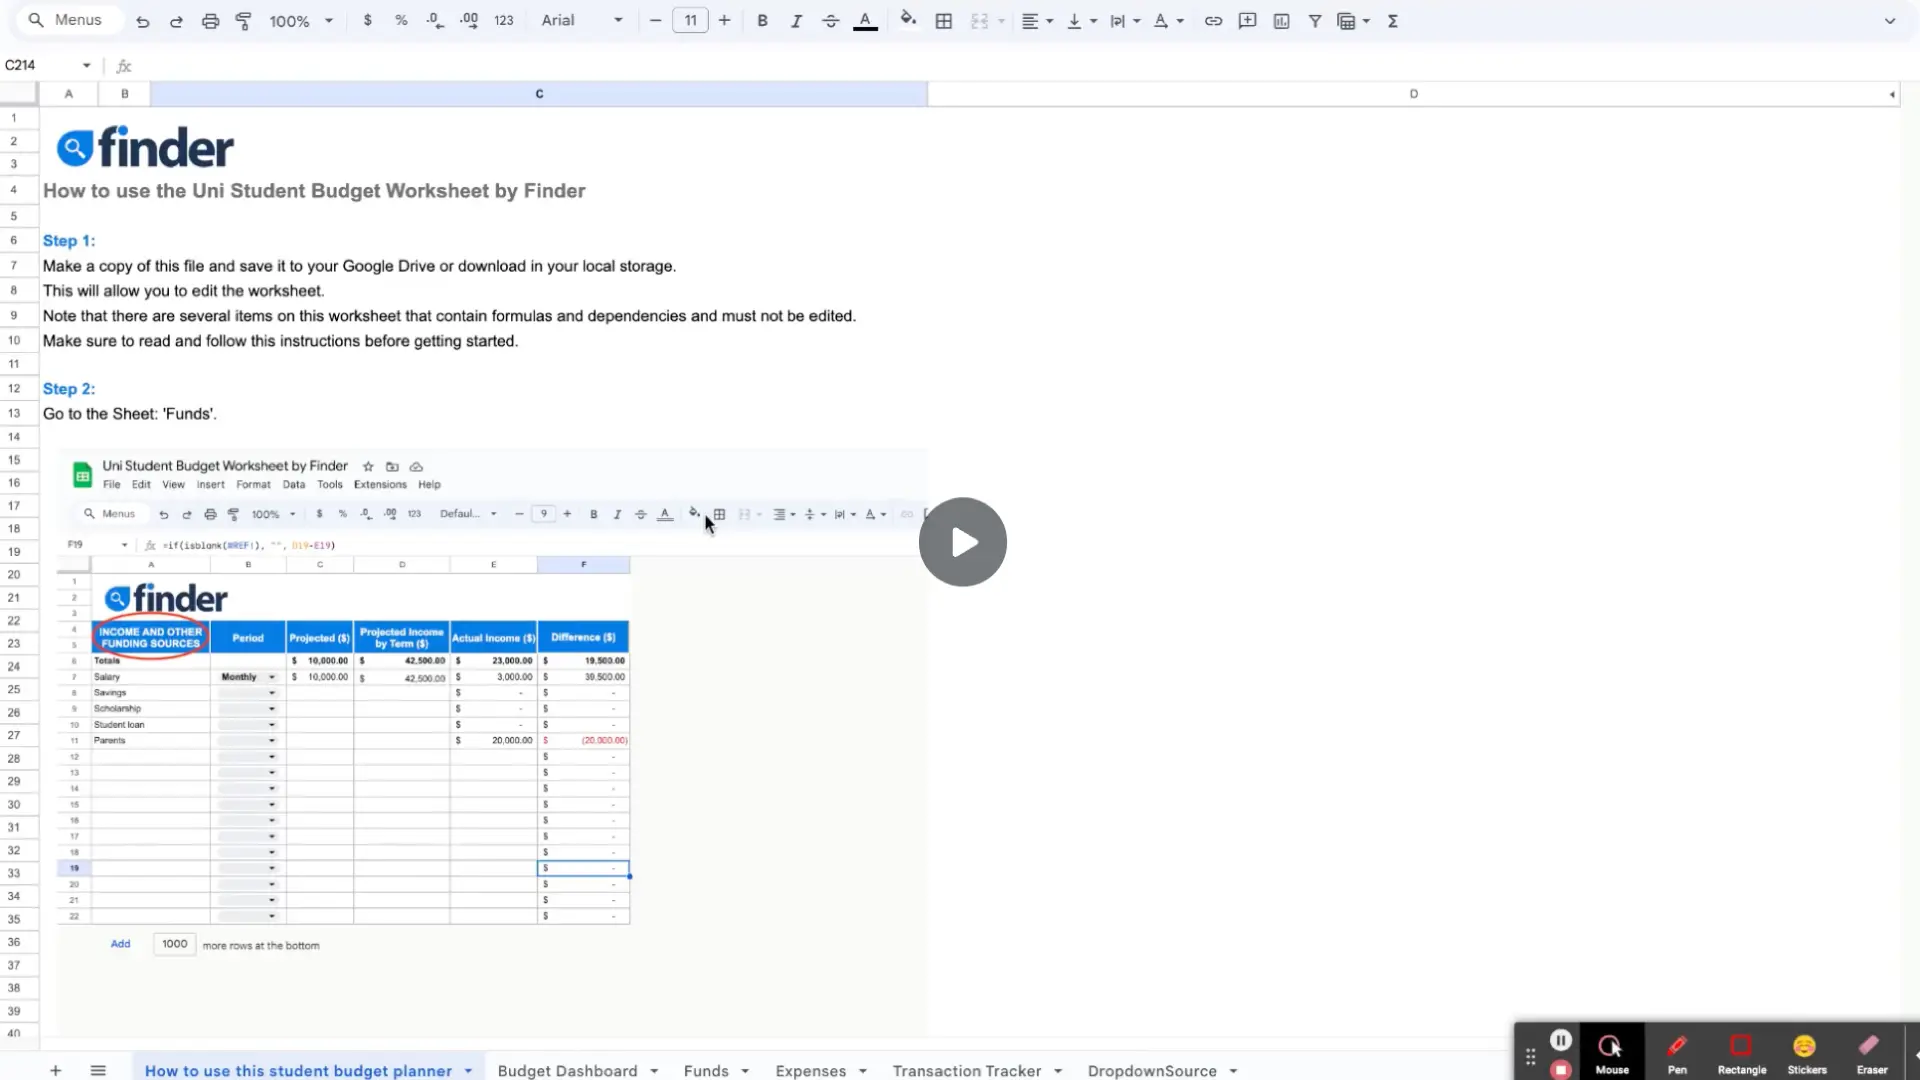The image size is (1920, 1080).
Task: Open the Arial font dropdown
Action: (582, 21)
